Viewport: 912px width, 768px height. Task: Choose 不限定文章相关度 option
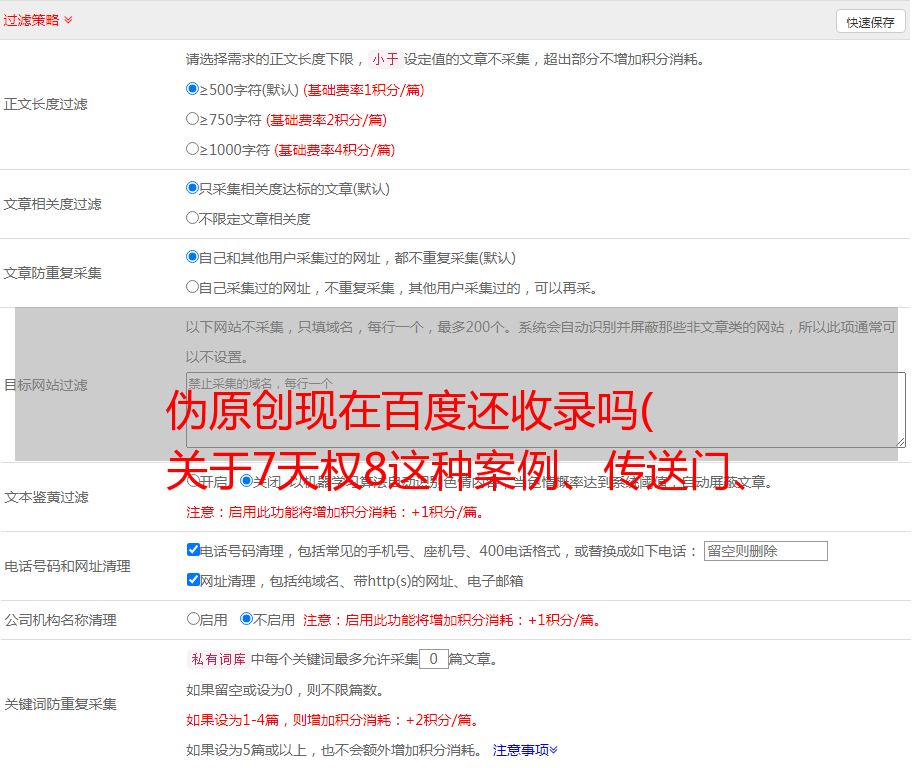(x=193, y=218)
